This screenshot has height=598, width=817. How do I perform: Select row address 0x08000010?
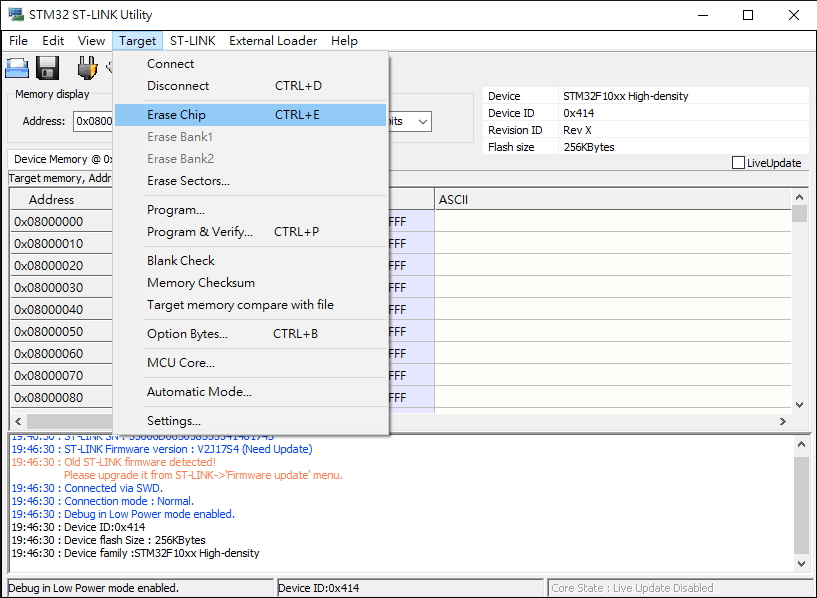pyautogui.click(x=48, y=244)
